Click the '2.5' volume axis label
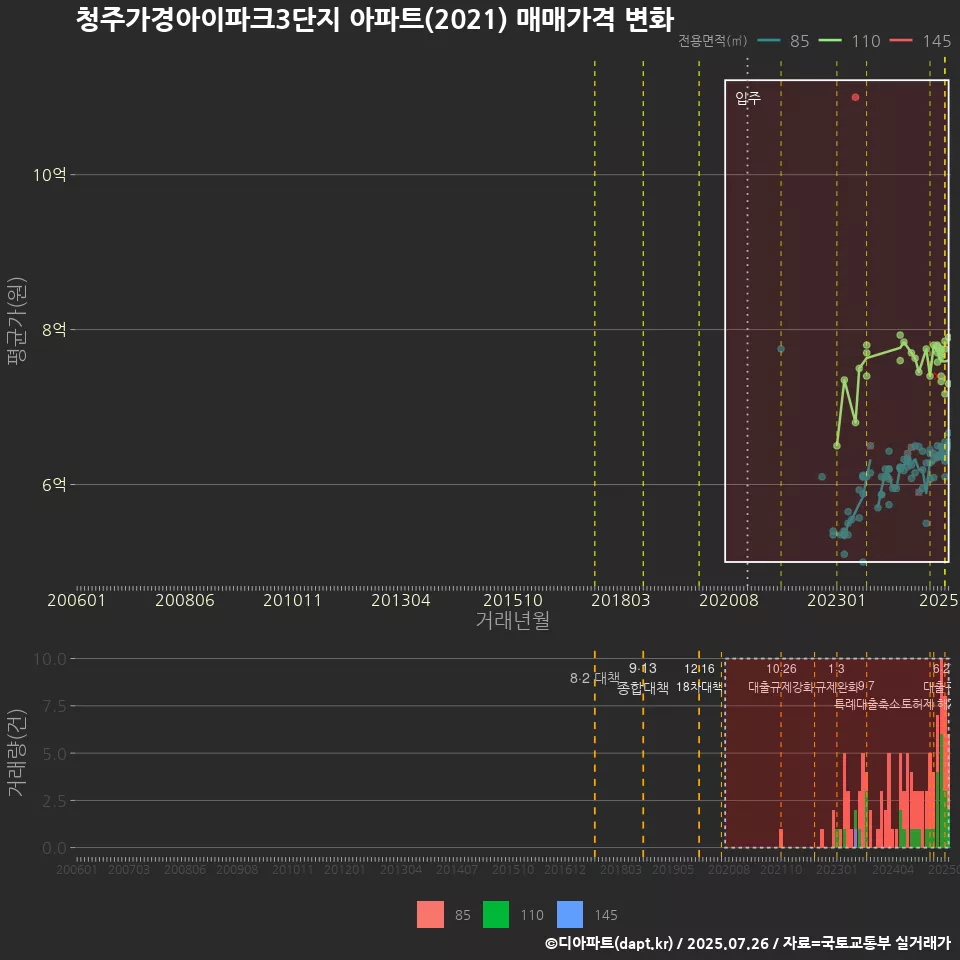 click(54, 801)
